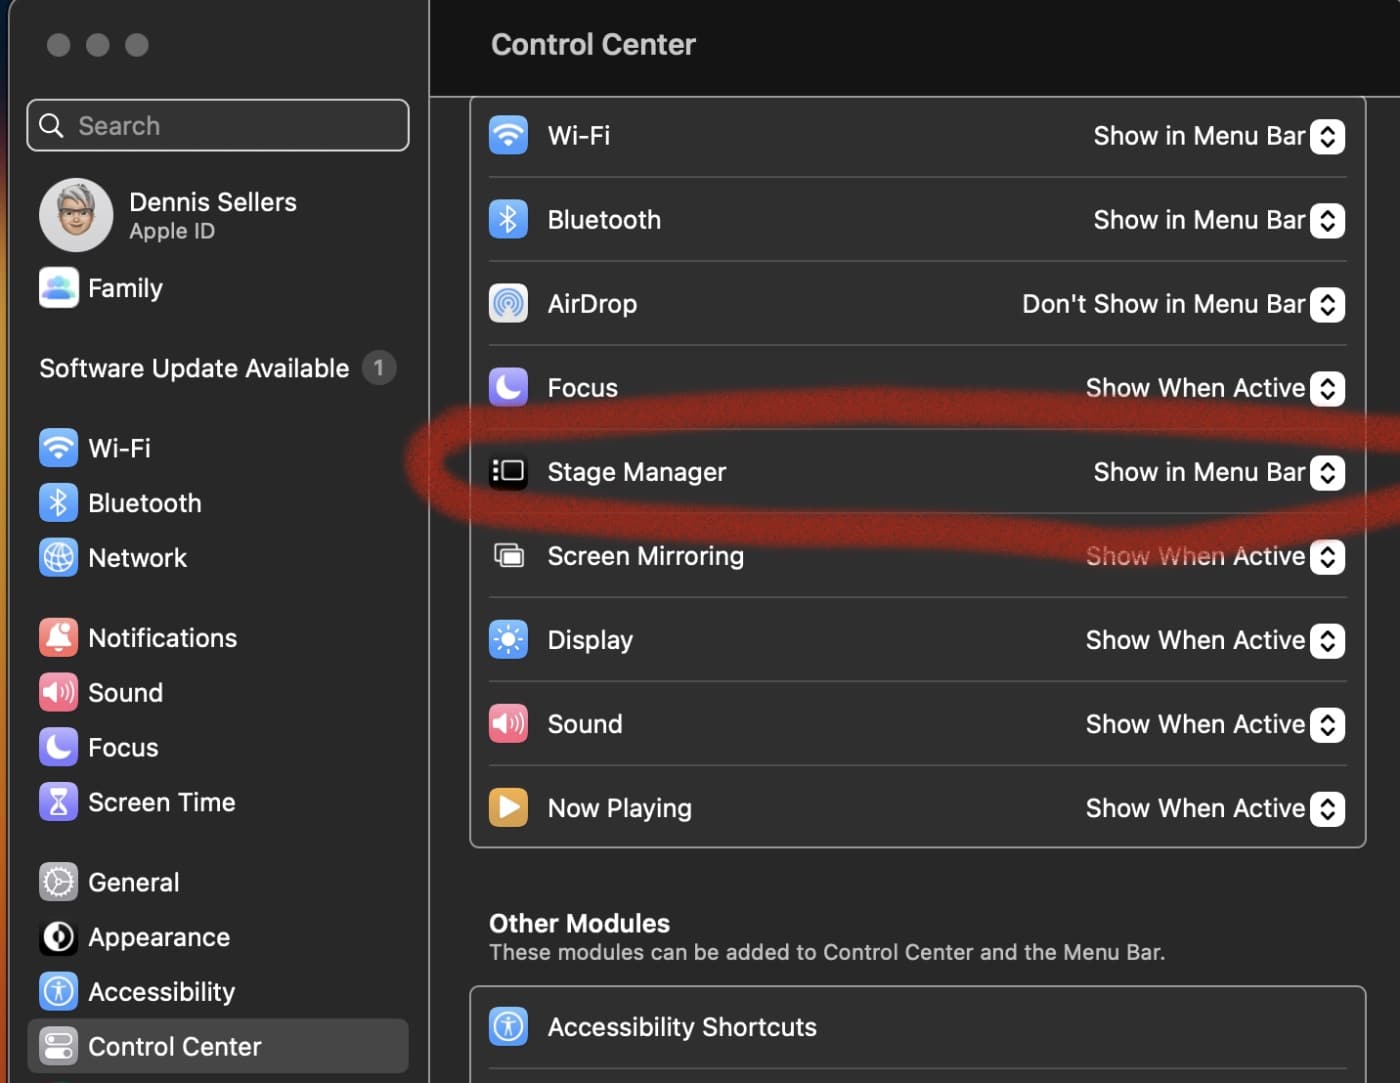Click the Screen Mirroring icon

[508, 555]
